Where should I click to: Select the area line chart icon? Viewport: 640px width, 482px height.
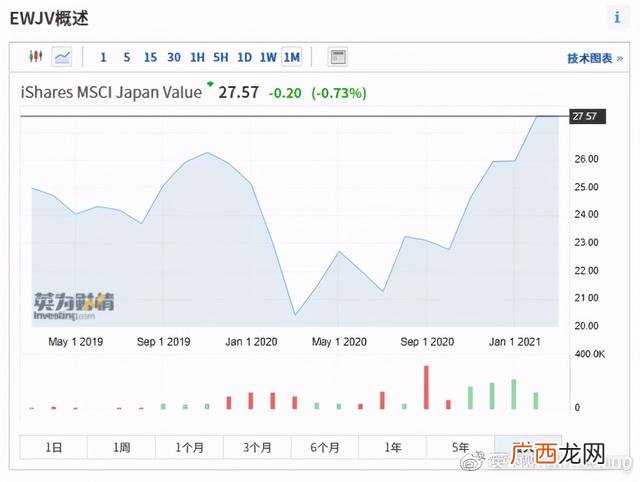click(x=62, y=57)
